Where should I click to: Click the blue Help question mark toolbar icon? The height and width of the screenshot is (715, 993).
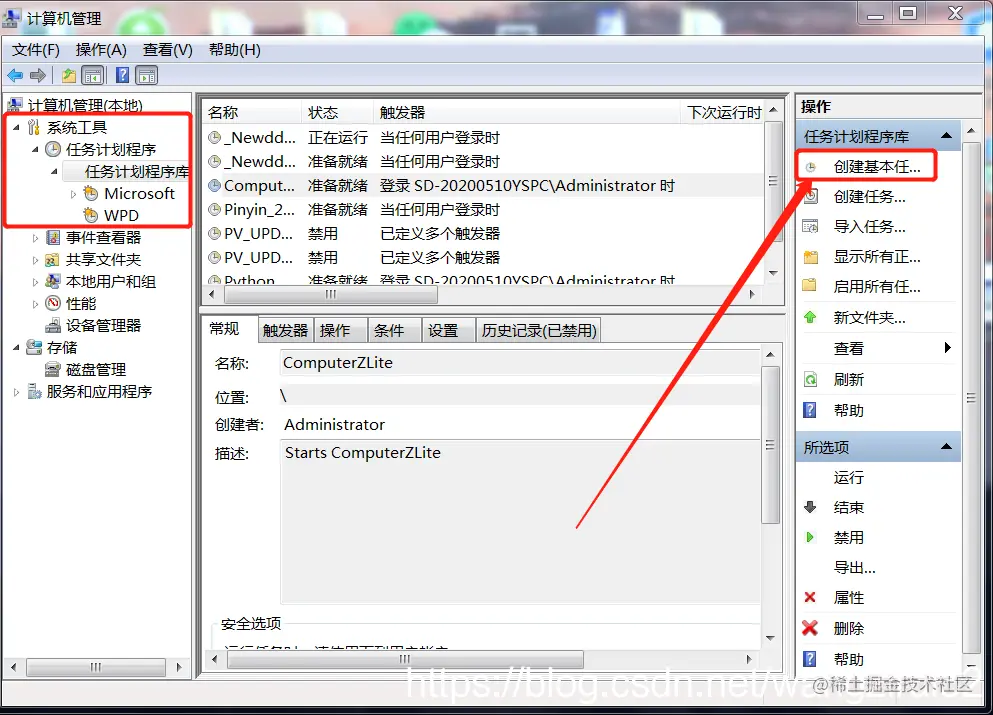(x=120, y=75)
